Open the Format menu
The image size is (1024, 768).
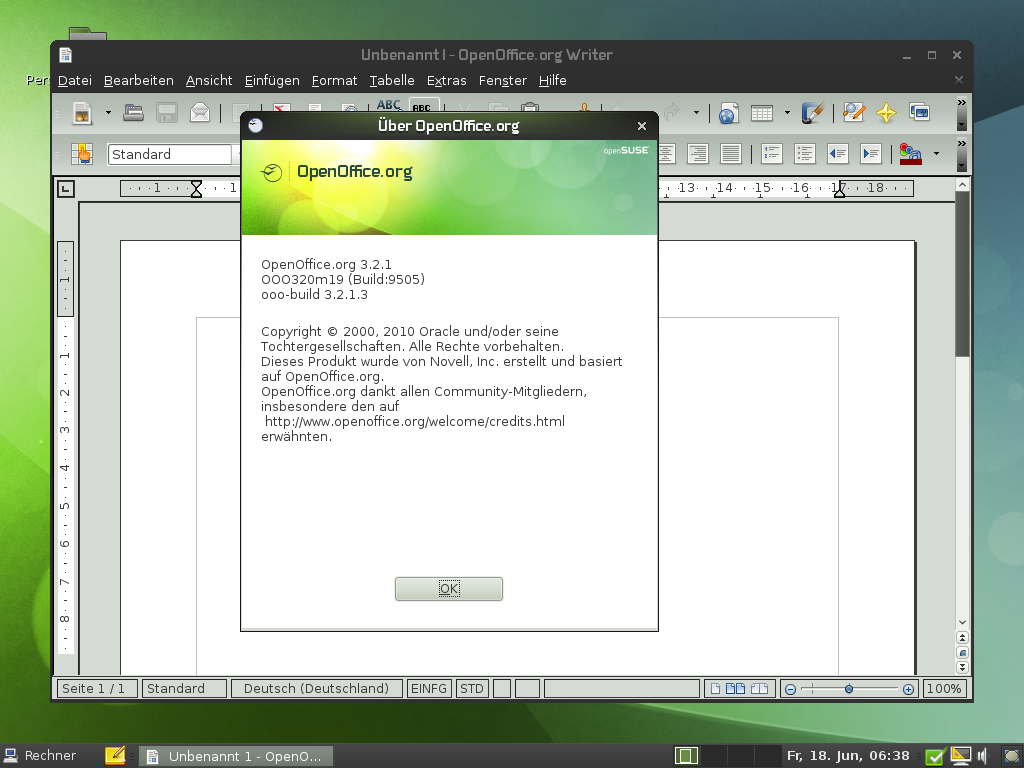point(334,81)
